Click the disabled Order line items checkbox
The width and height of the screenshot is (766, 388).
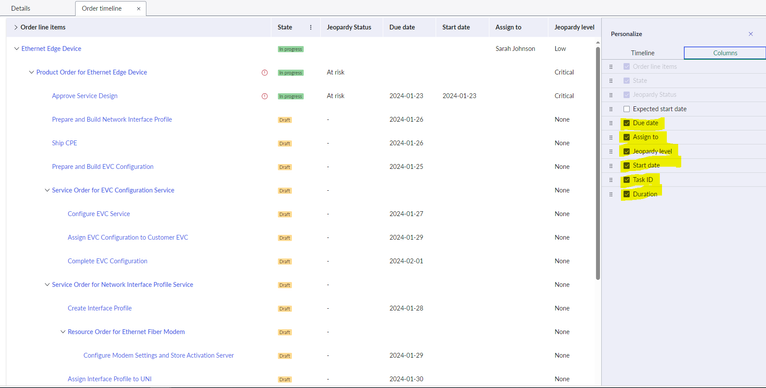[x=626, y=66]
